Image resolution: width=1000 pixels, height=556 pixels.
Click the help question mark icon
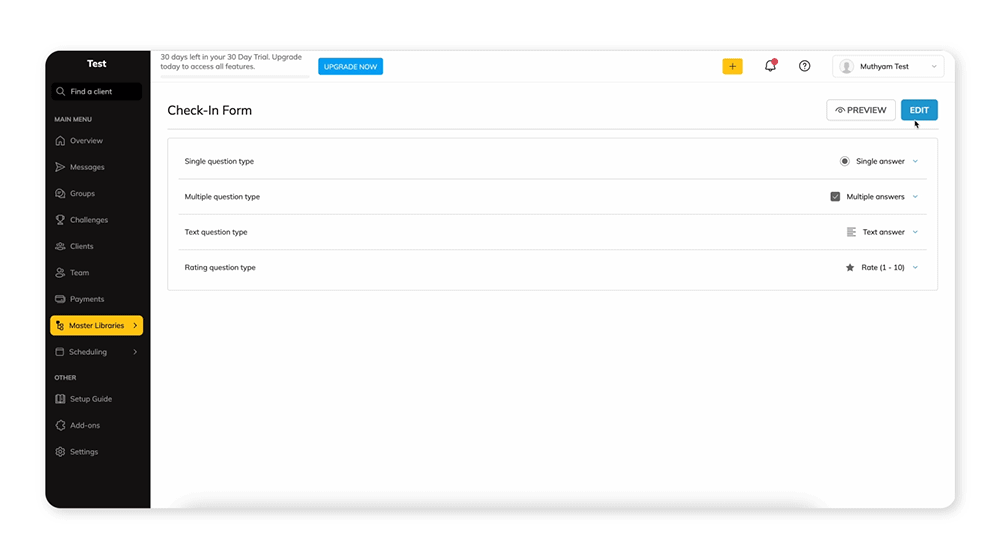804,66
